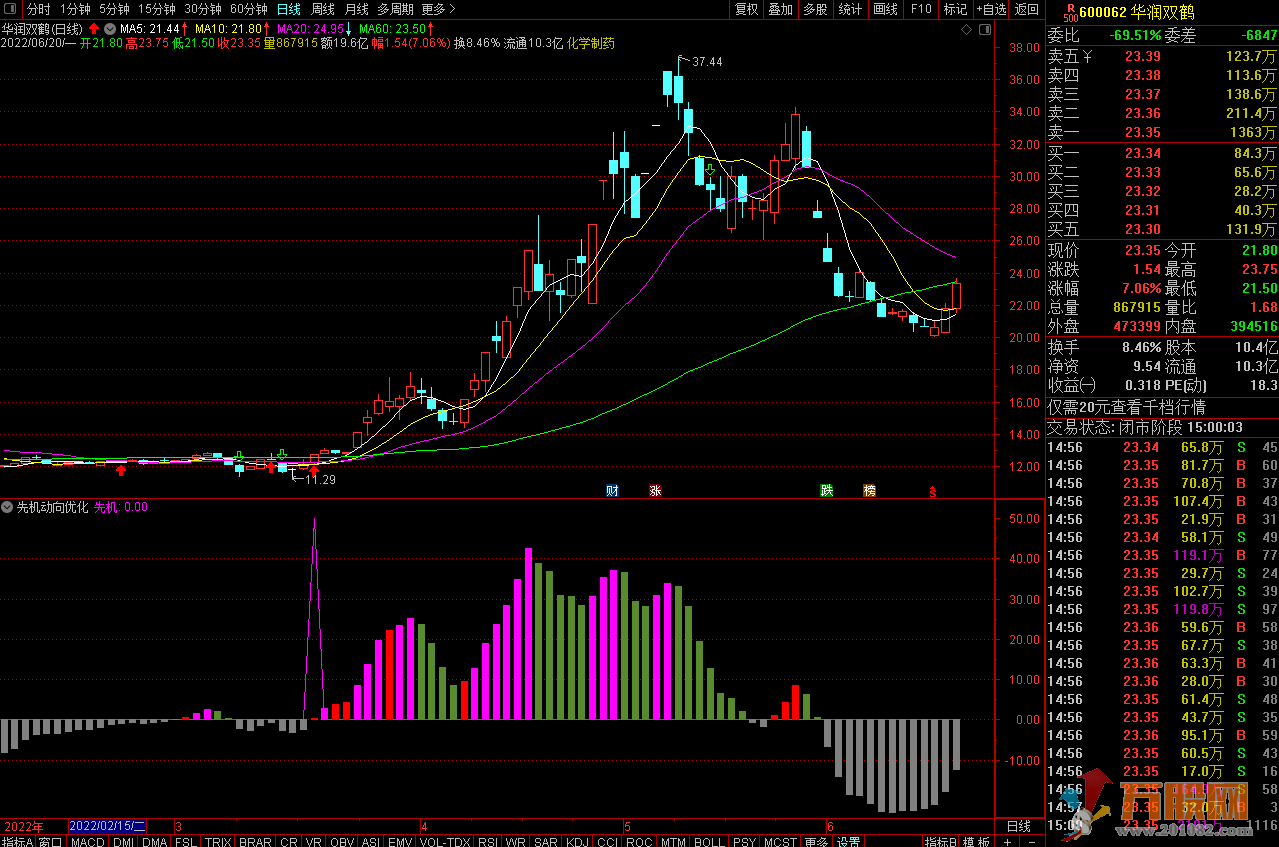
Task: Select the CCI indicator tab
Action: click(607, 841)
